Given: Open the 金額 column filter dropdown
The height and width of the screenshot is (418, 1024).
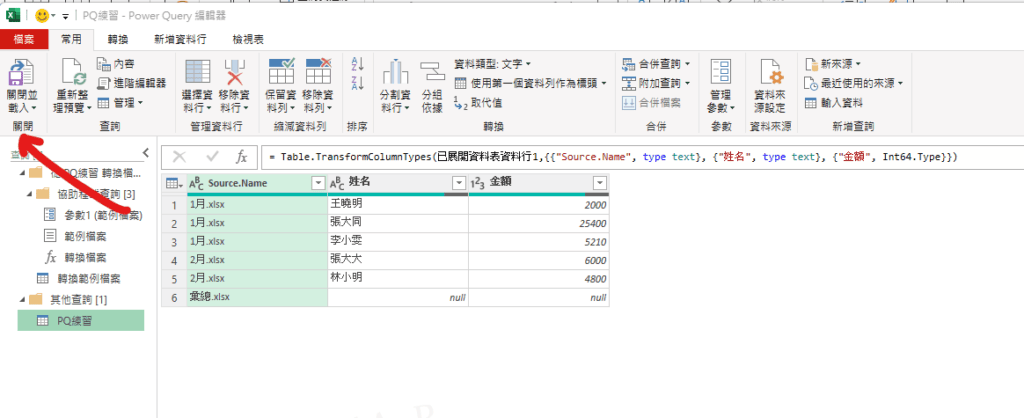Looking at the screenshot, I should pos(599,183).
